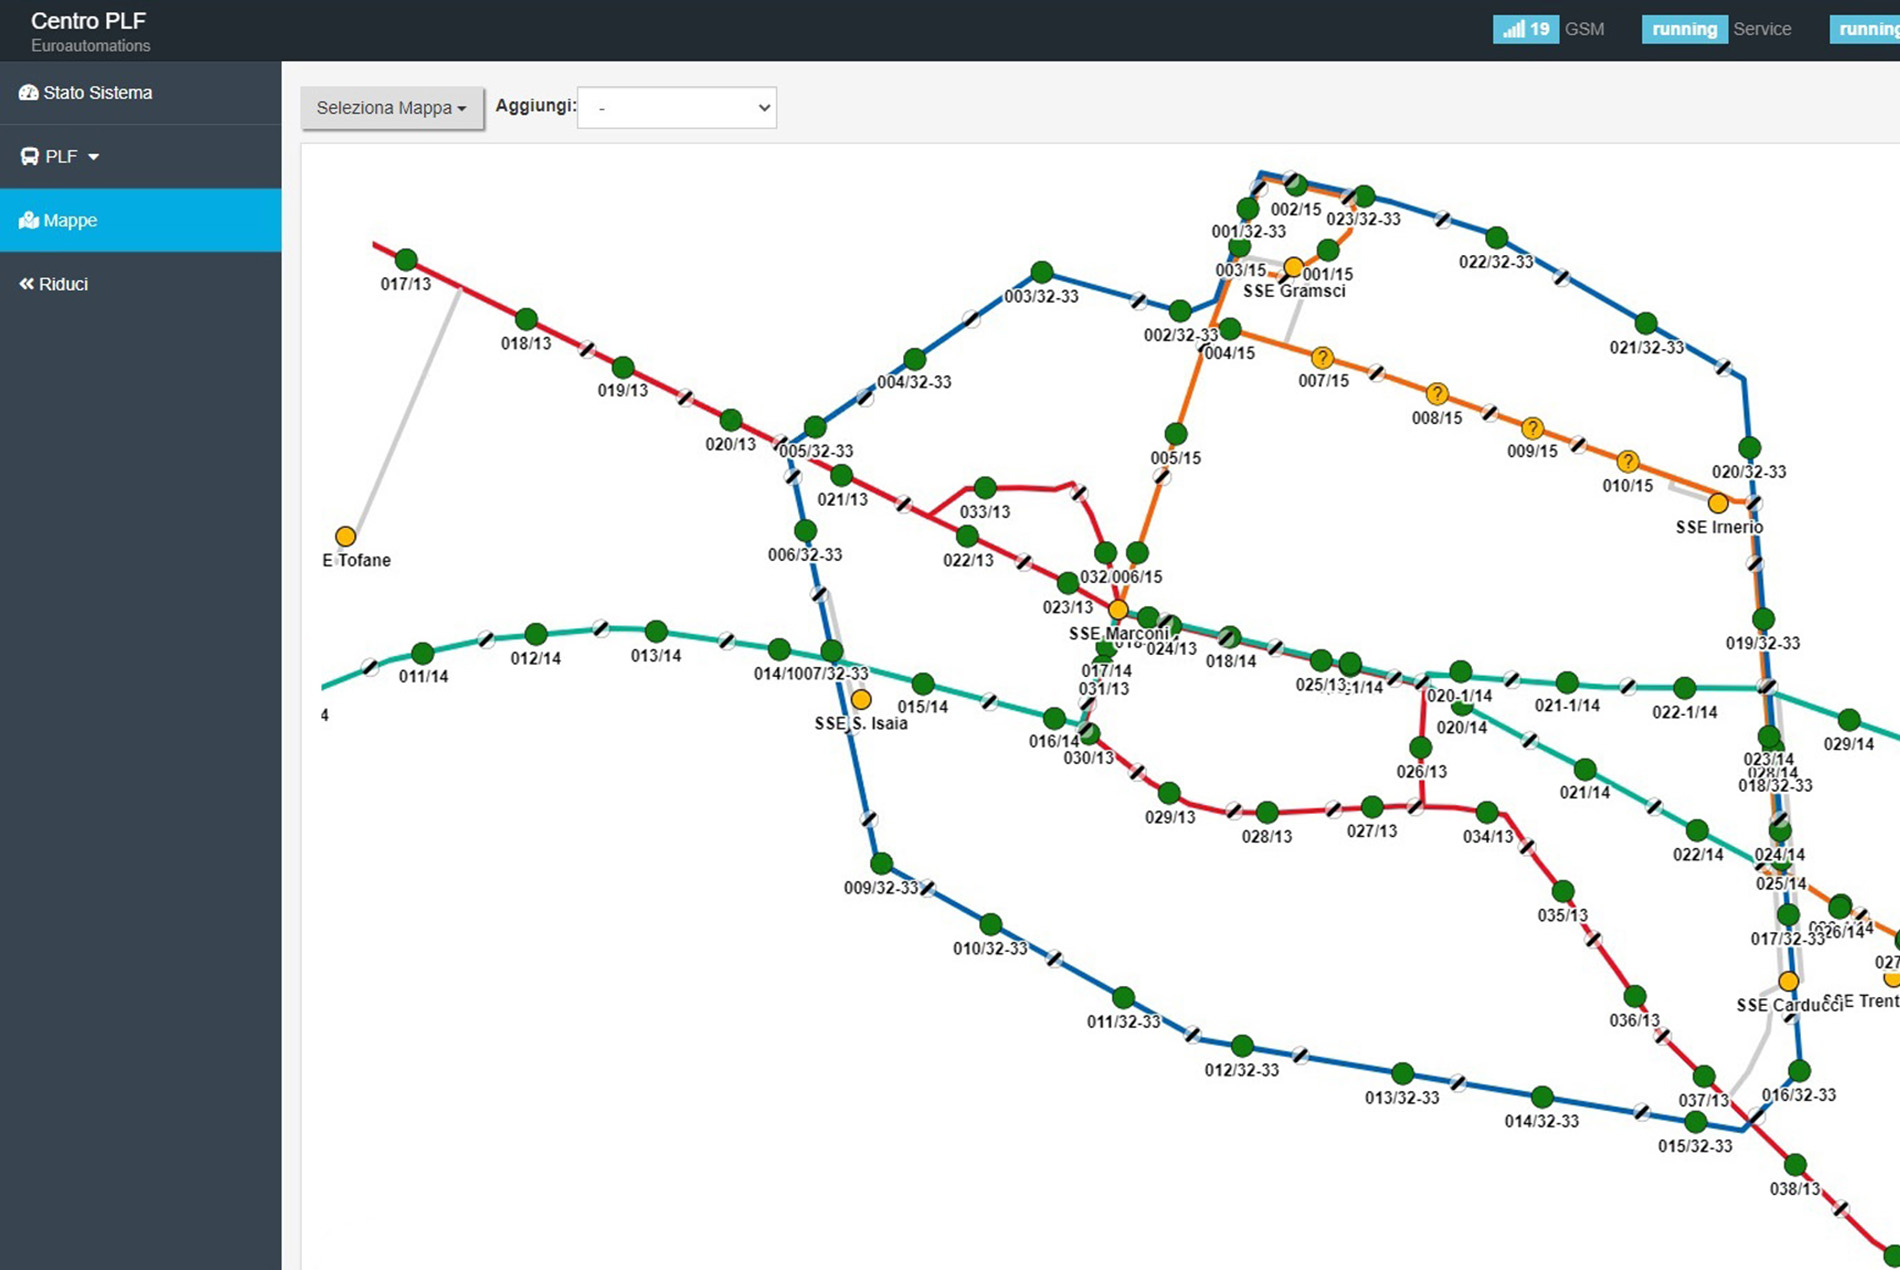Select the green node 006/32-33
The width and height of the screenshot is (1900, 1270).
pyautogui.click(x=805, y=531)
